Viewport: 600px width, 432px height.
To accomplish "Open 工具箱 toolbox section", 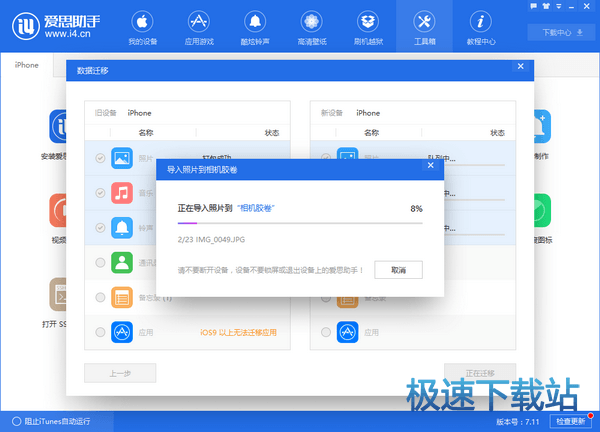I will [424, 28].
